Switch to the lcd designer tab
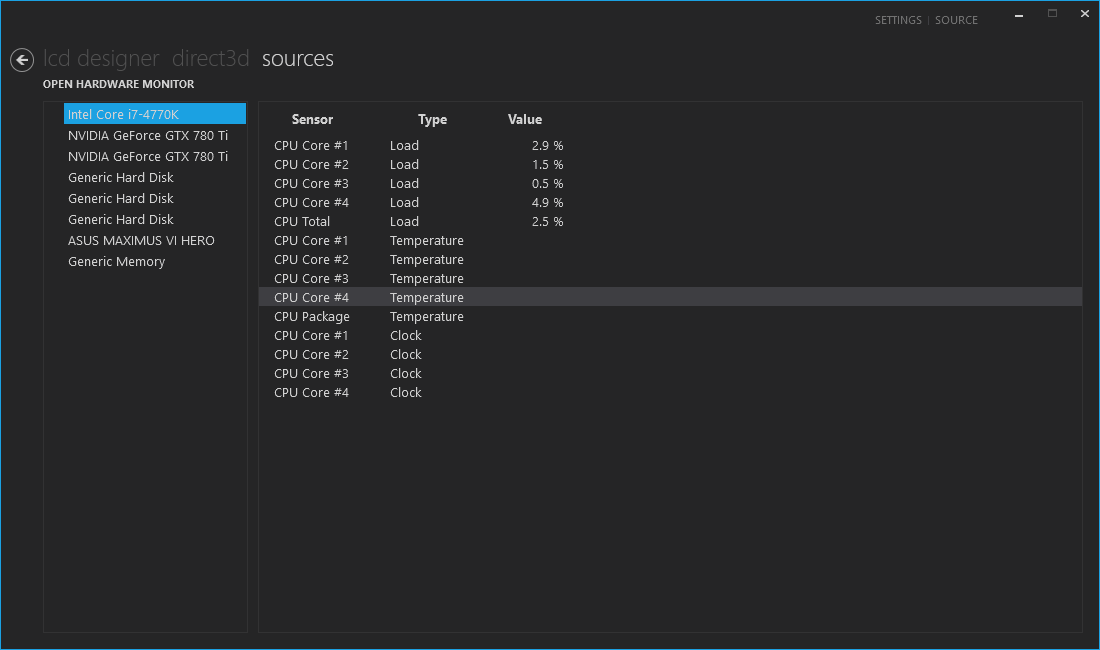 tap(101, 59)
